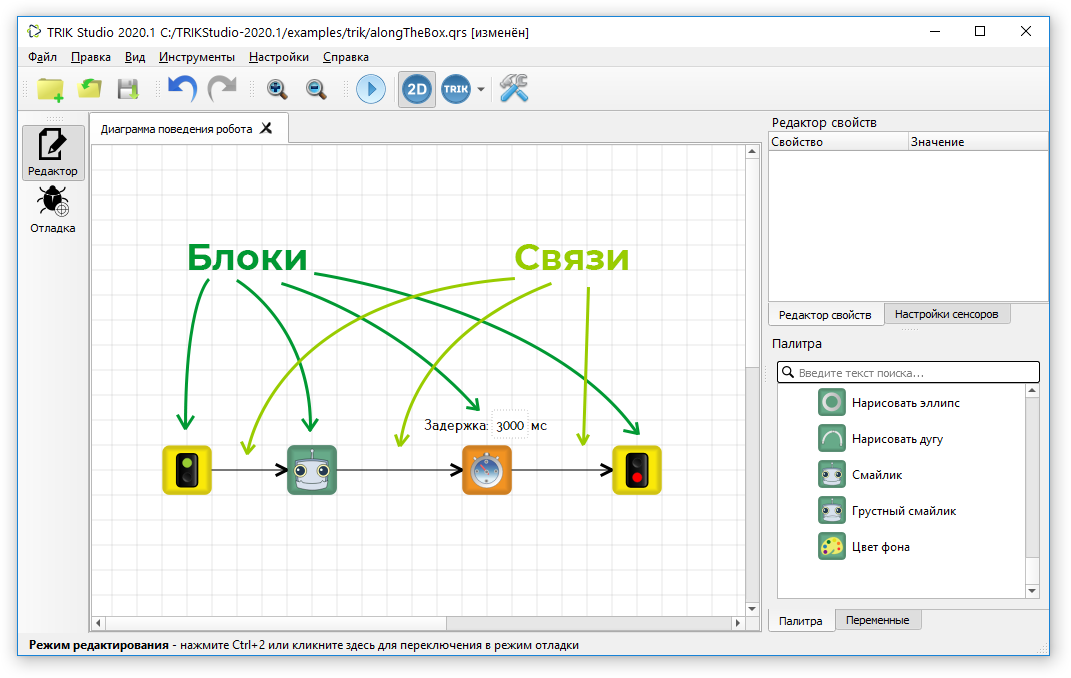The image size is (1071, 678).
Task: Open an existing project from toolbar
Action: coord(89,89)
